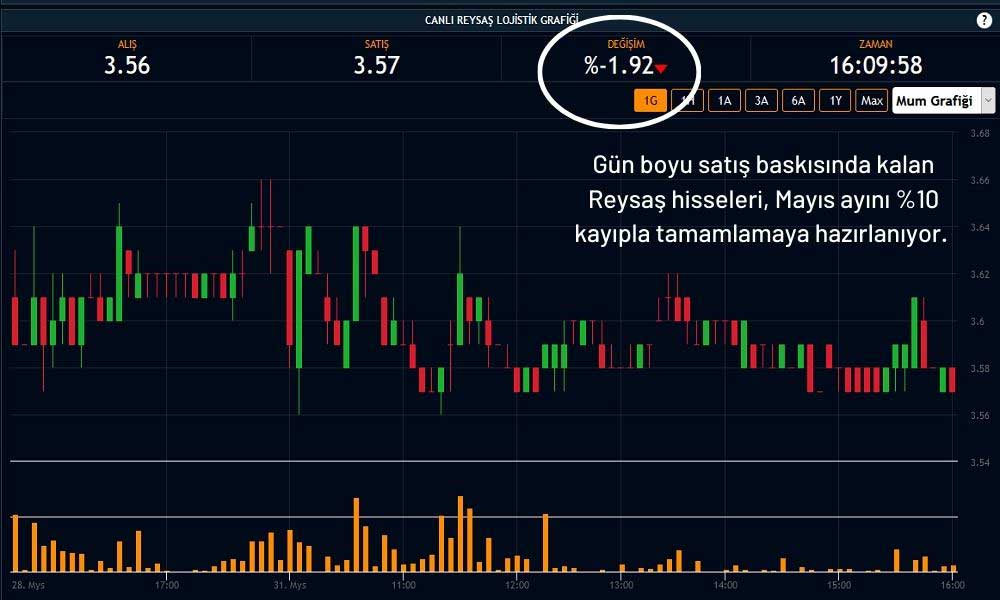Click the DEĞİŞİM value %-1.92
The height and width of the screenshot is (600, 1000).
(x=619, y=65)
